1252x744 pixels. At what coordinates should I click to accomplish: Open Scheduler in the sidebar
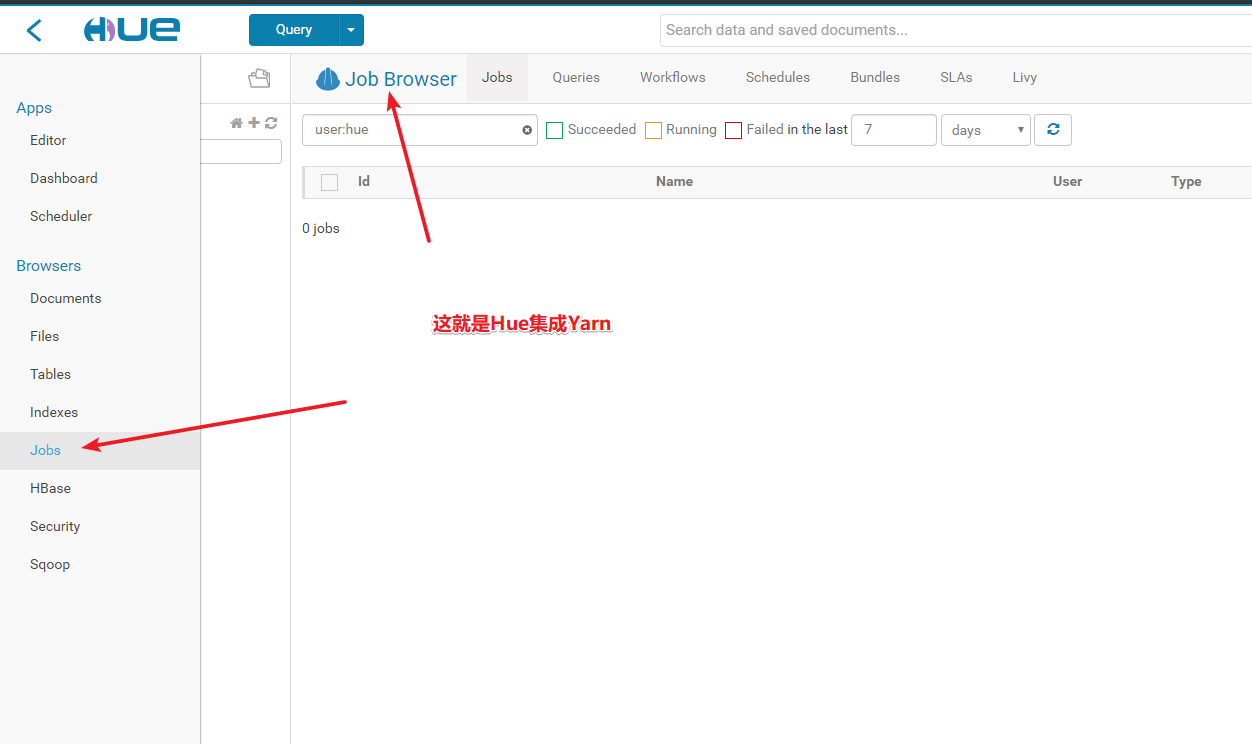point(61,216)
